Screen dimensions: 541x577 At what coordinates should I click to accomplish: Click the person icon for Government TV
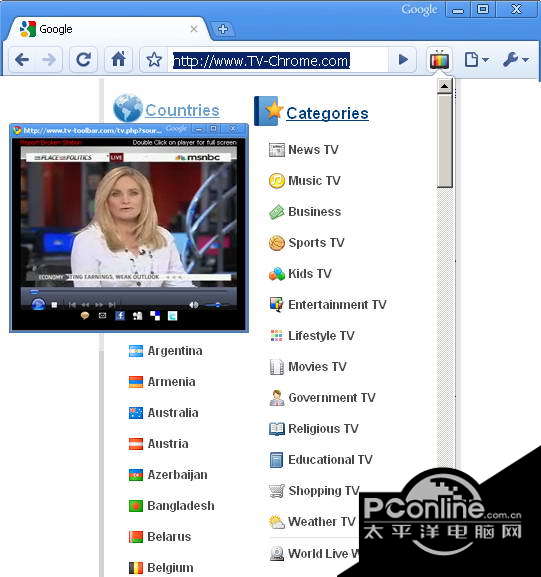click(x=276, y=398)
